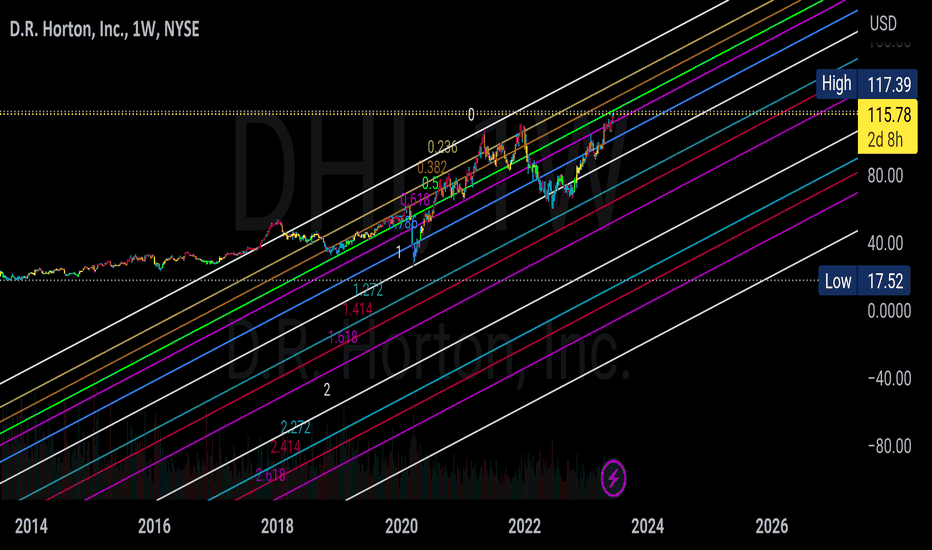Viewport: 932px width, 550px height.
Task: Click the 2026 time axis label
Action: point(772,526)
